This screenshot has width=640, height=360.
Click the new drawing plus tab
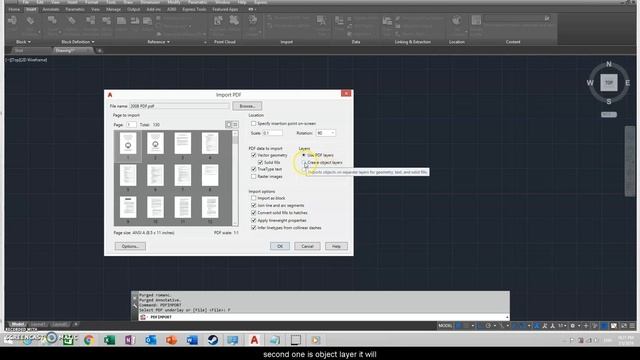[99, 51]
